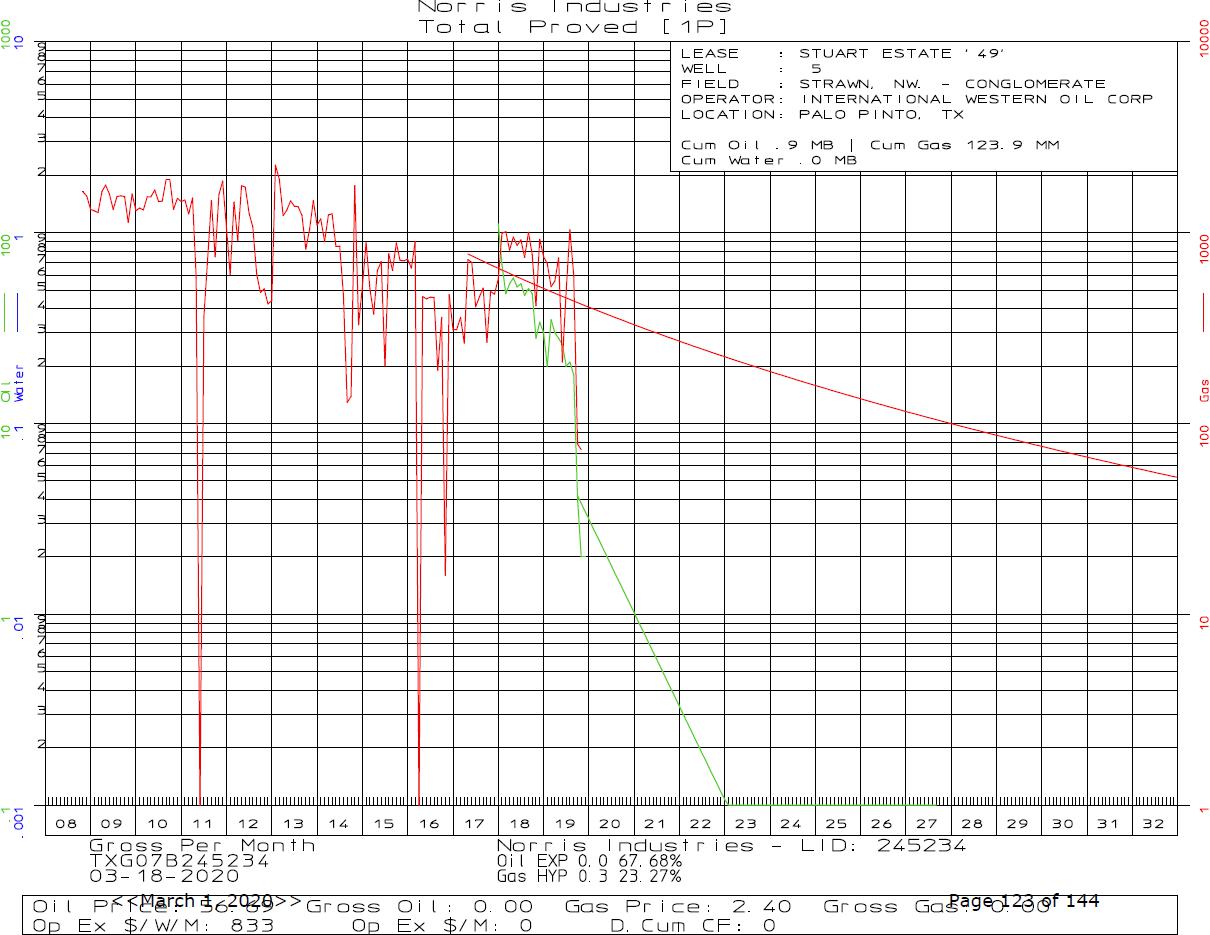This screenshot has height=935, width=1210.
Task: Click the Cum Gas 123.9 MM value
Action: 964,145
